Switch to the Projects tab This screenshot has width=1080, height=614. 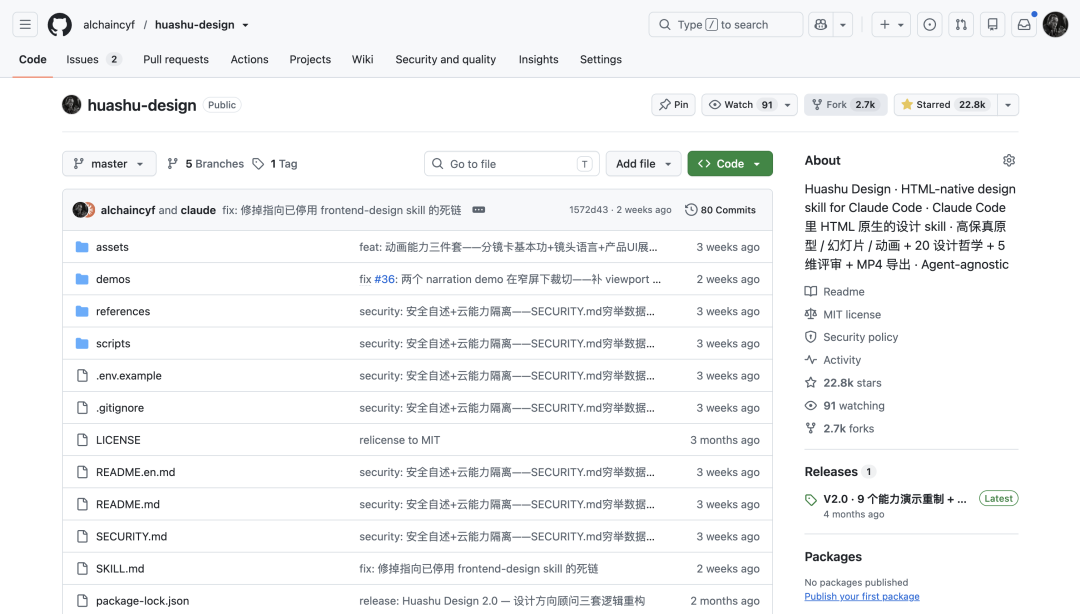[310, 59]
